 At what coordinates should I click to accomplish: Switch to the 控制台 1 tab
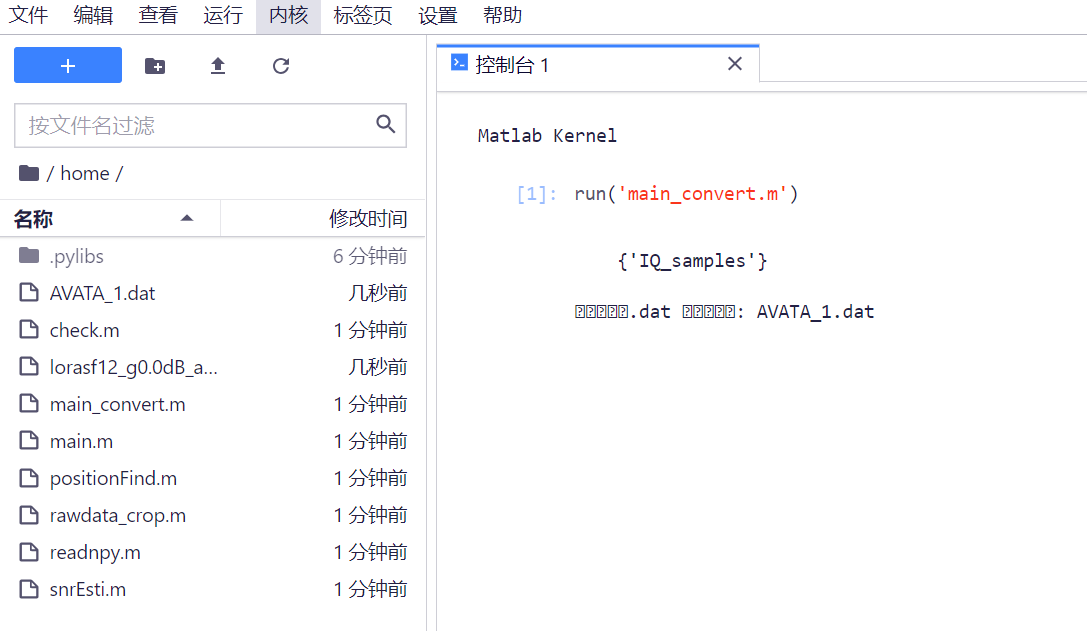(512, 65)
